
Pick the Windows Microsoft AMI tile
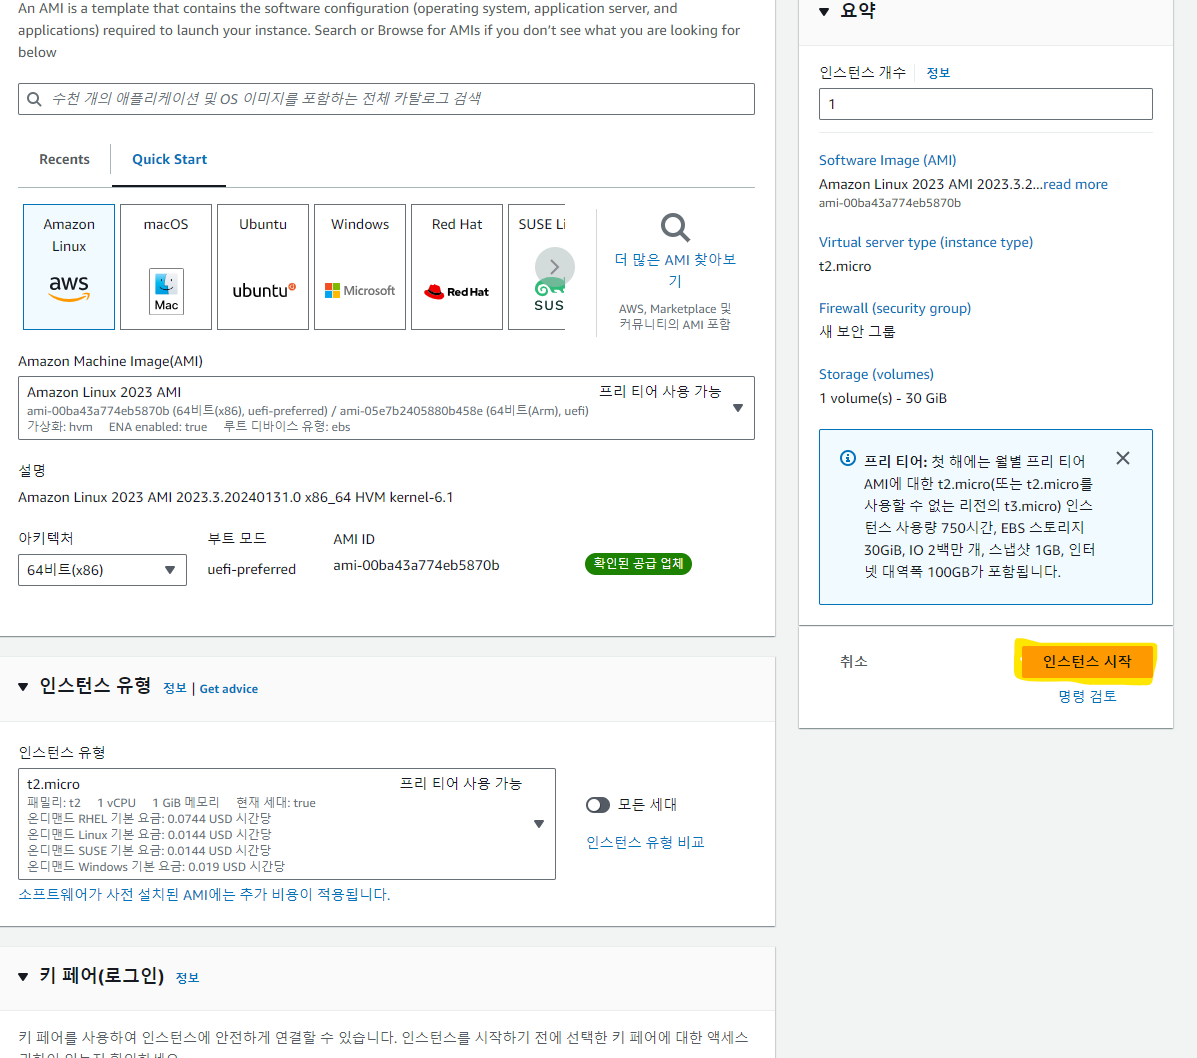pos(360,266)
